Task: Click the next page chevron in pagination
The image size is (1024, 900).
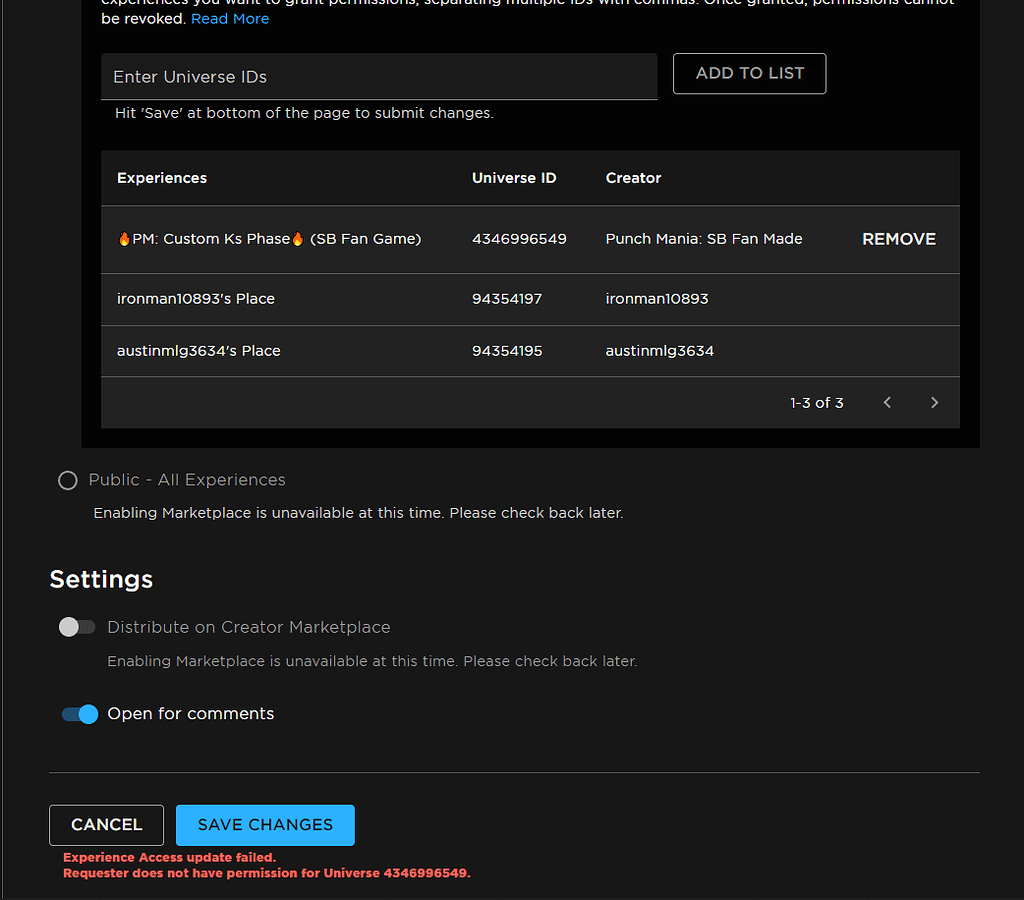Action: pos(934,402)
